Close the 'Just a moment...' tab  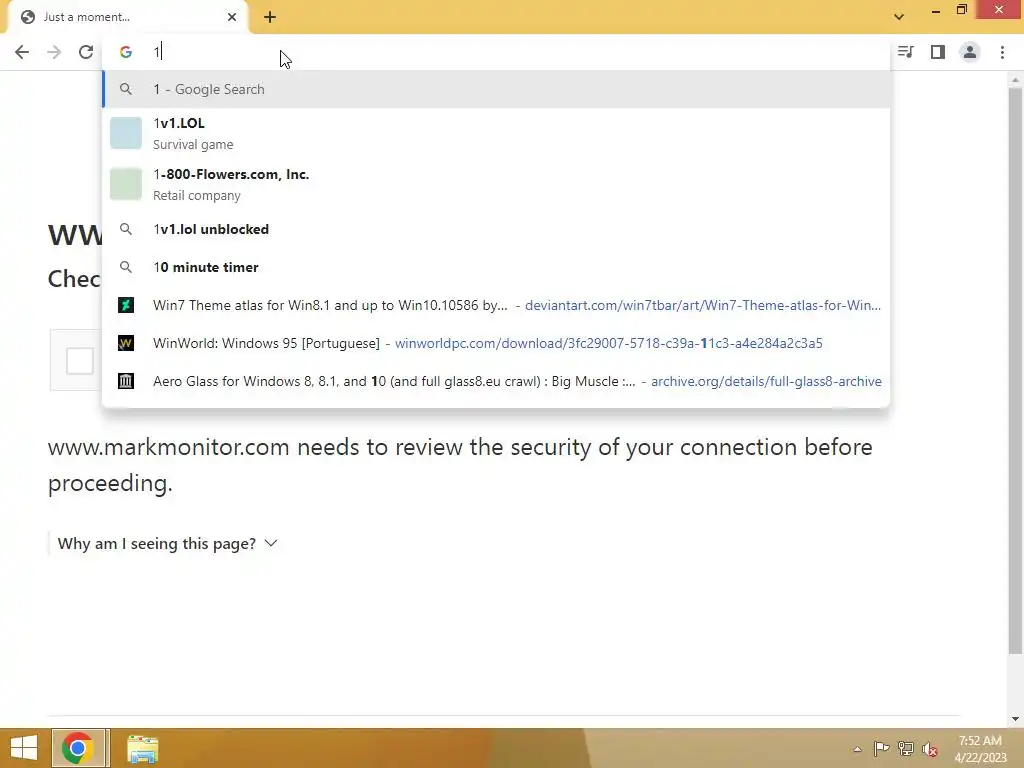232,17
